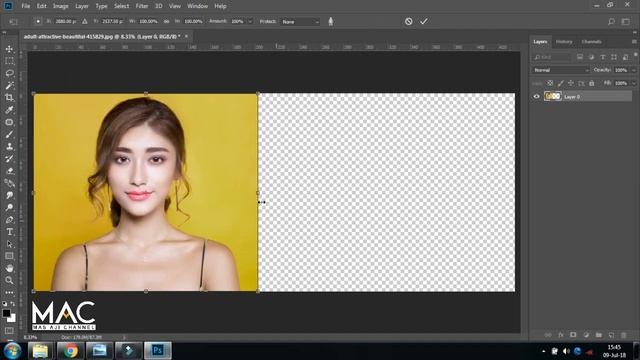Open the Edit Toolbar ellipsis

click(9, 292)
